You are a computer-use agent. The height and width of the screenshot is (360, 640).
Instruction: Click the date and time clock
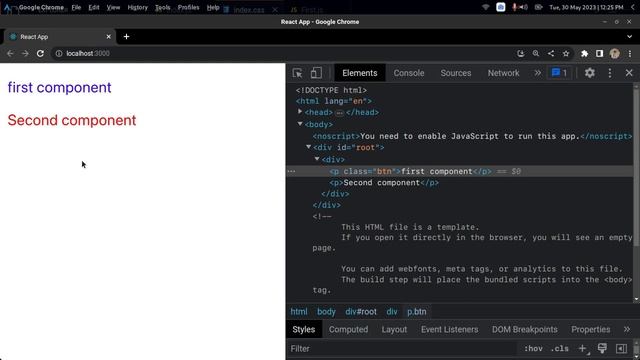pos(586,7)
